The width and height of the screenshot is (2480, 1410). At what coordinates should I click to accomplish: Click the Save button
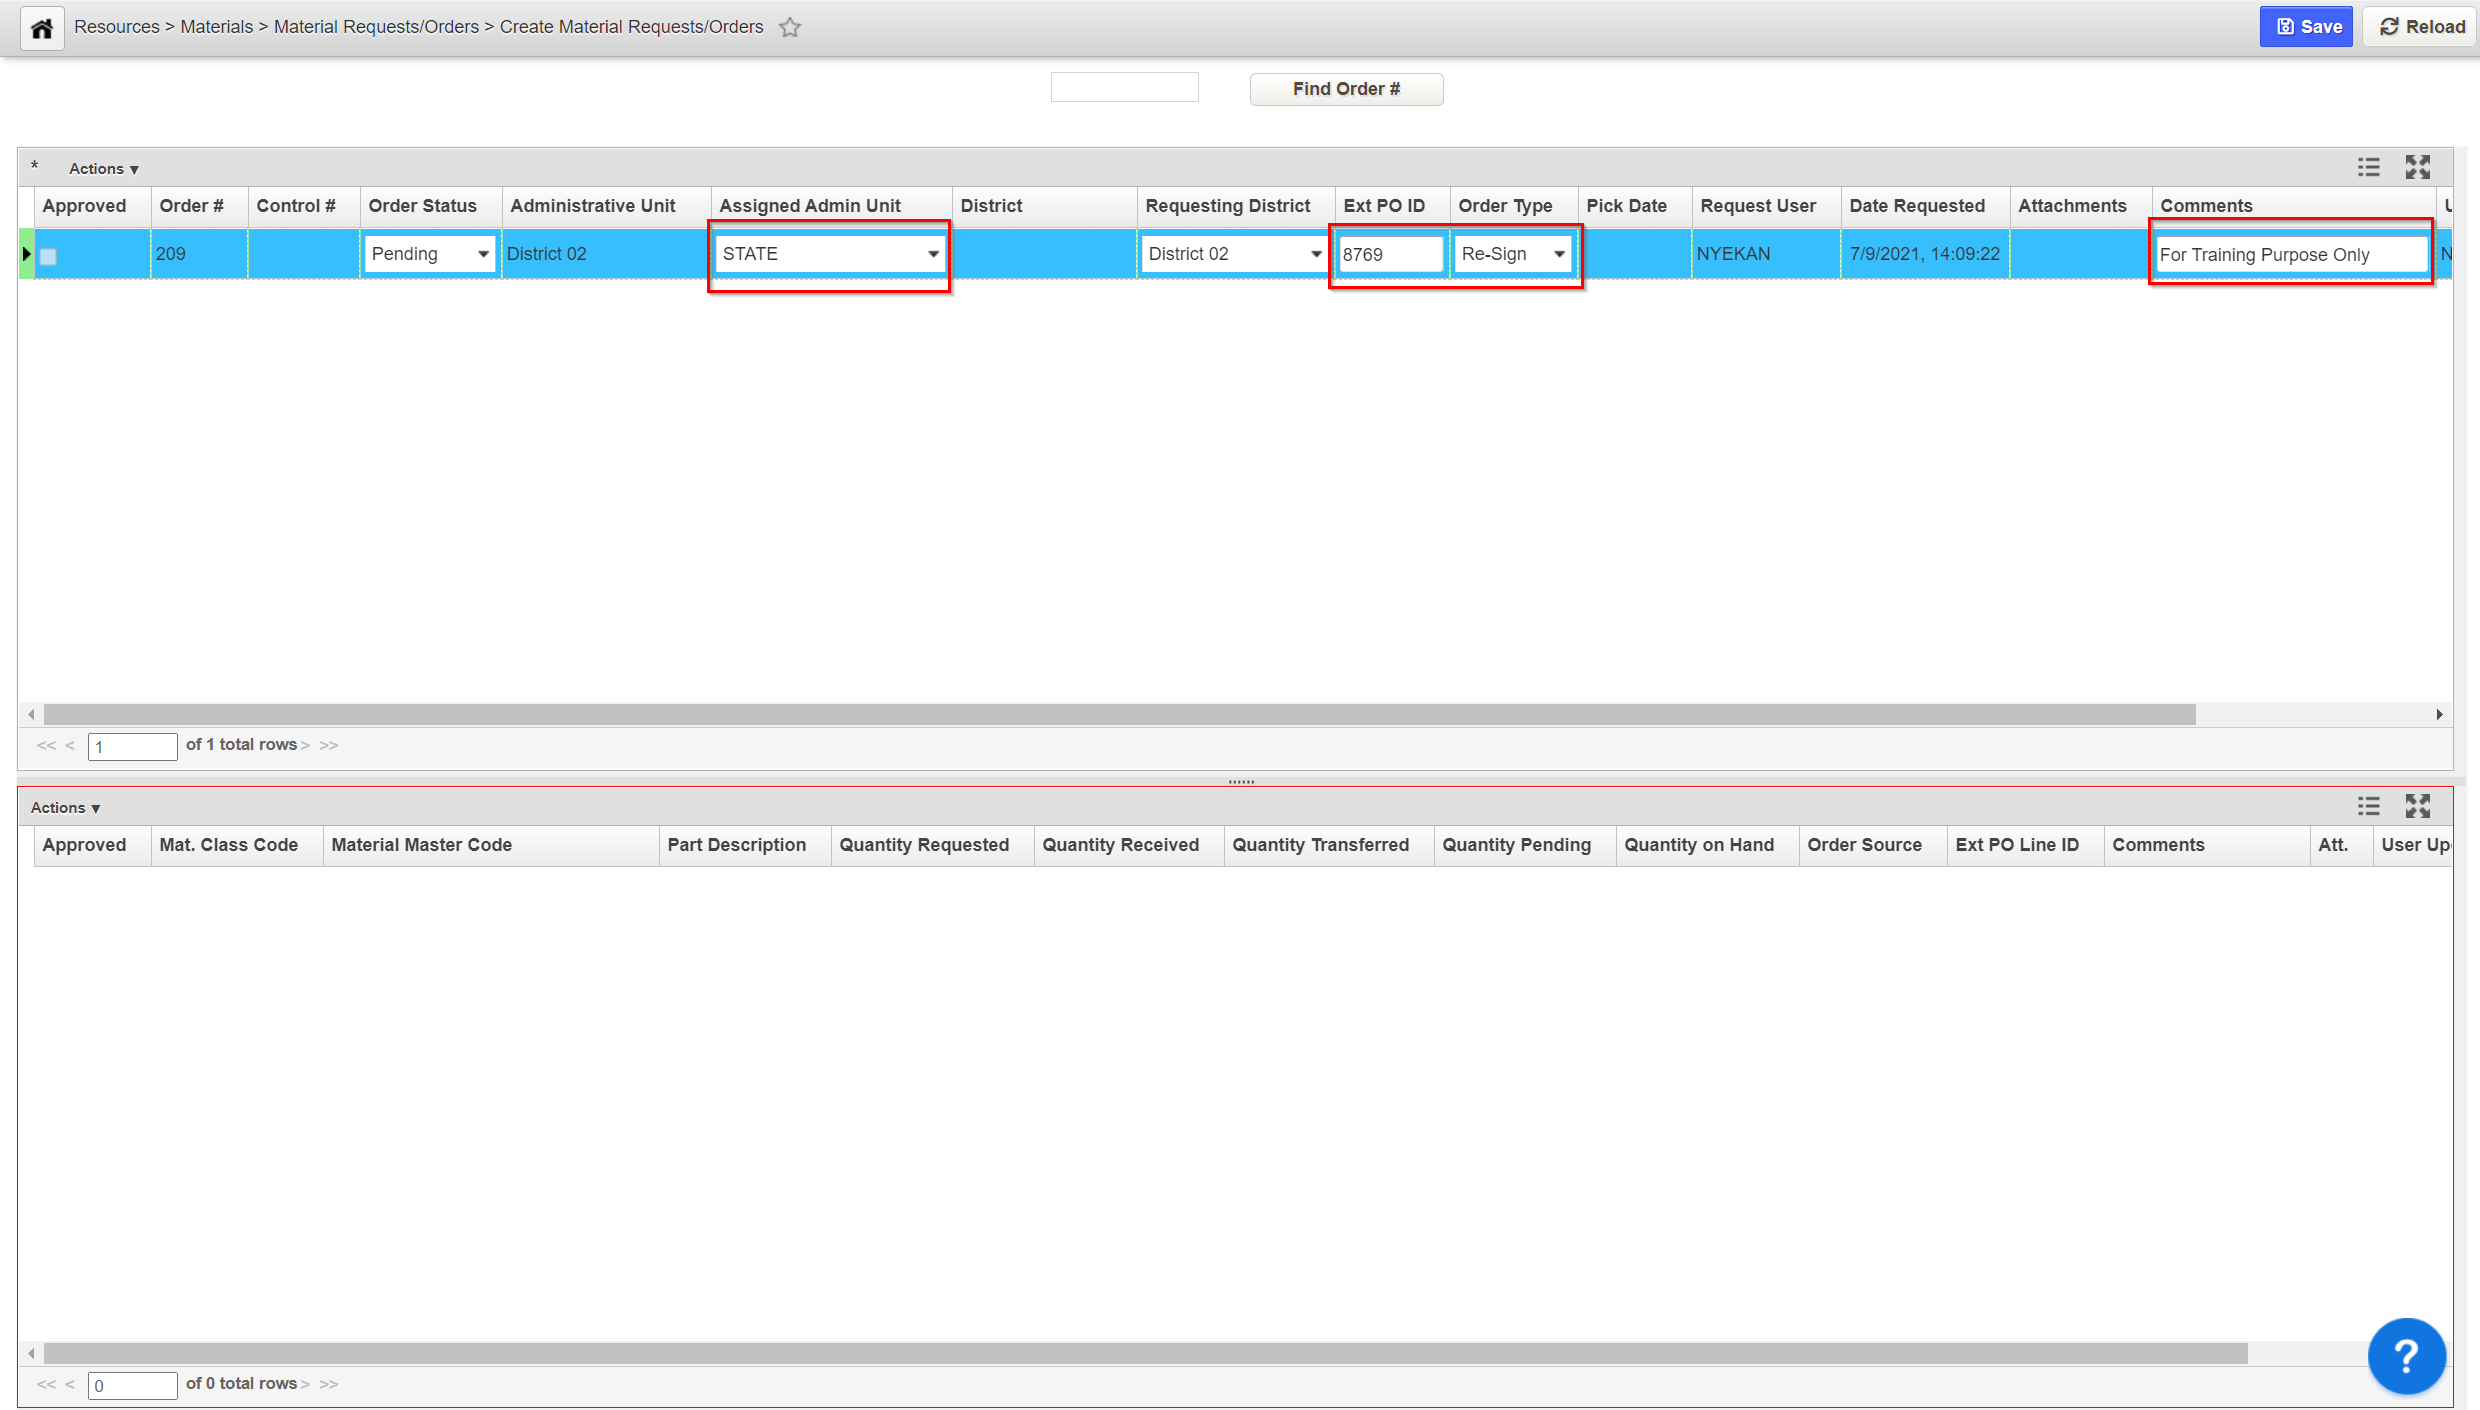pyautogui.click(x=2306, y=27)
